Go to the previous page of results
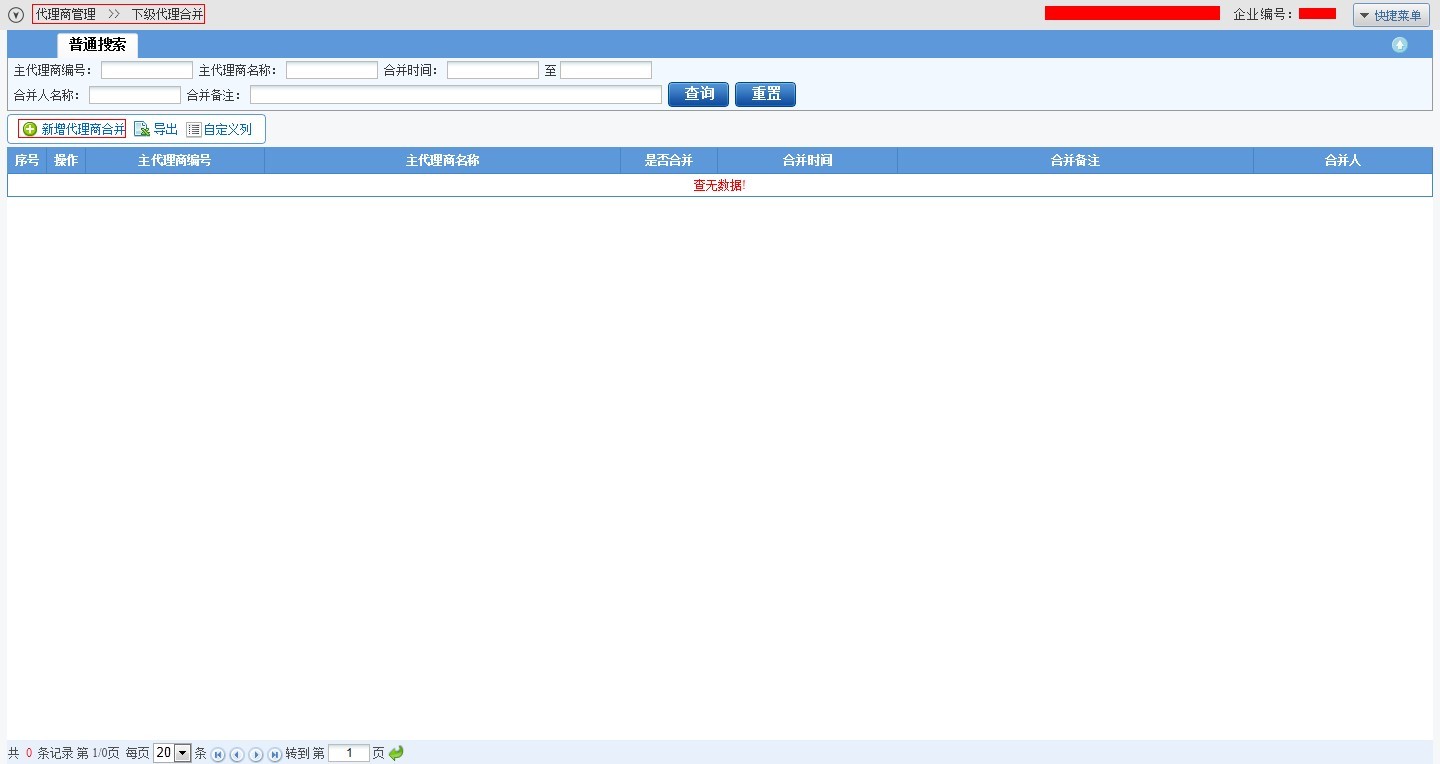 click(237, 754)
